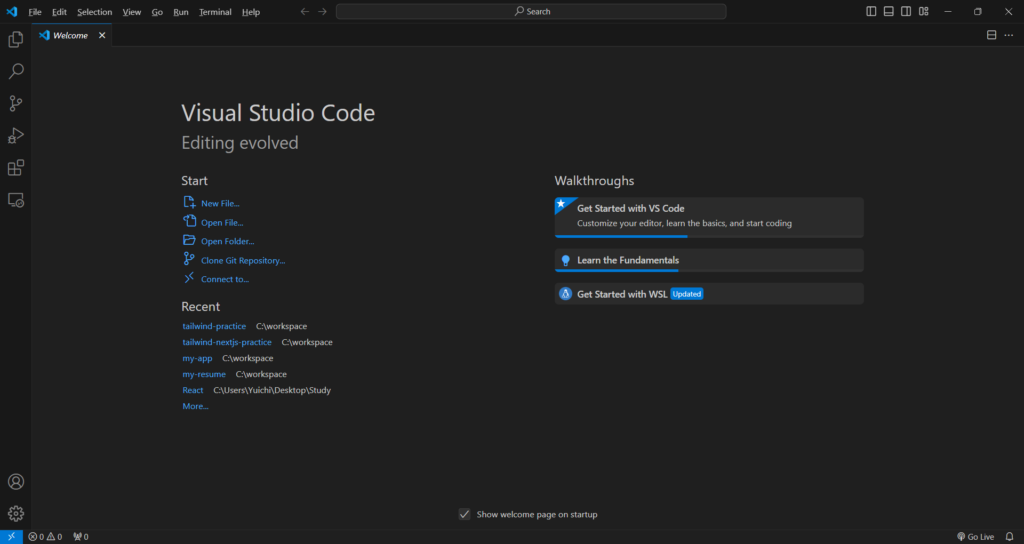Screen dimensions: 1024x544
Task: Open the Source Control view
Action: (x=16, y=103)
